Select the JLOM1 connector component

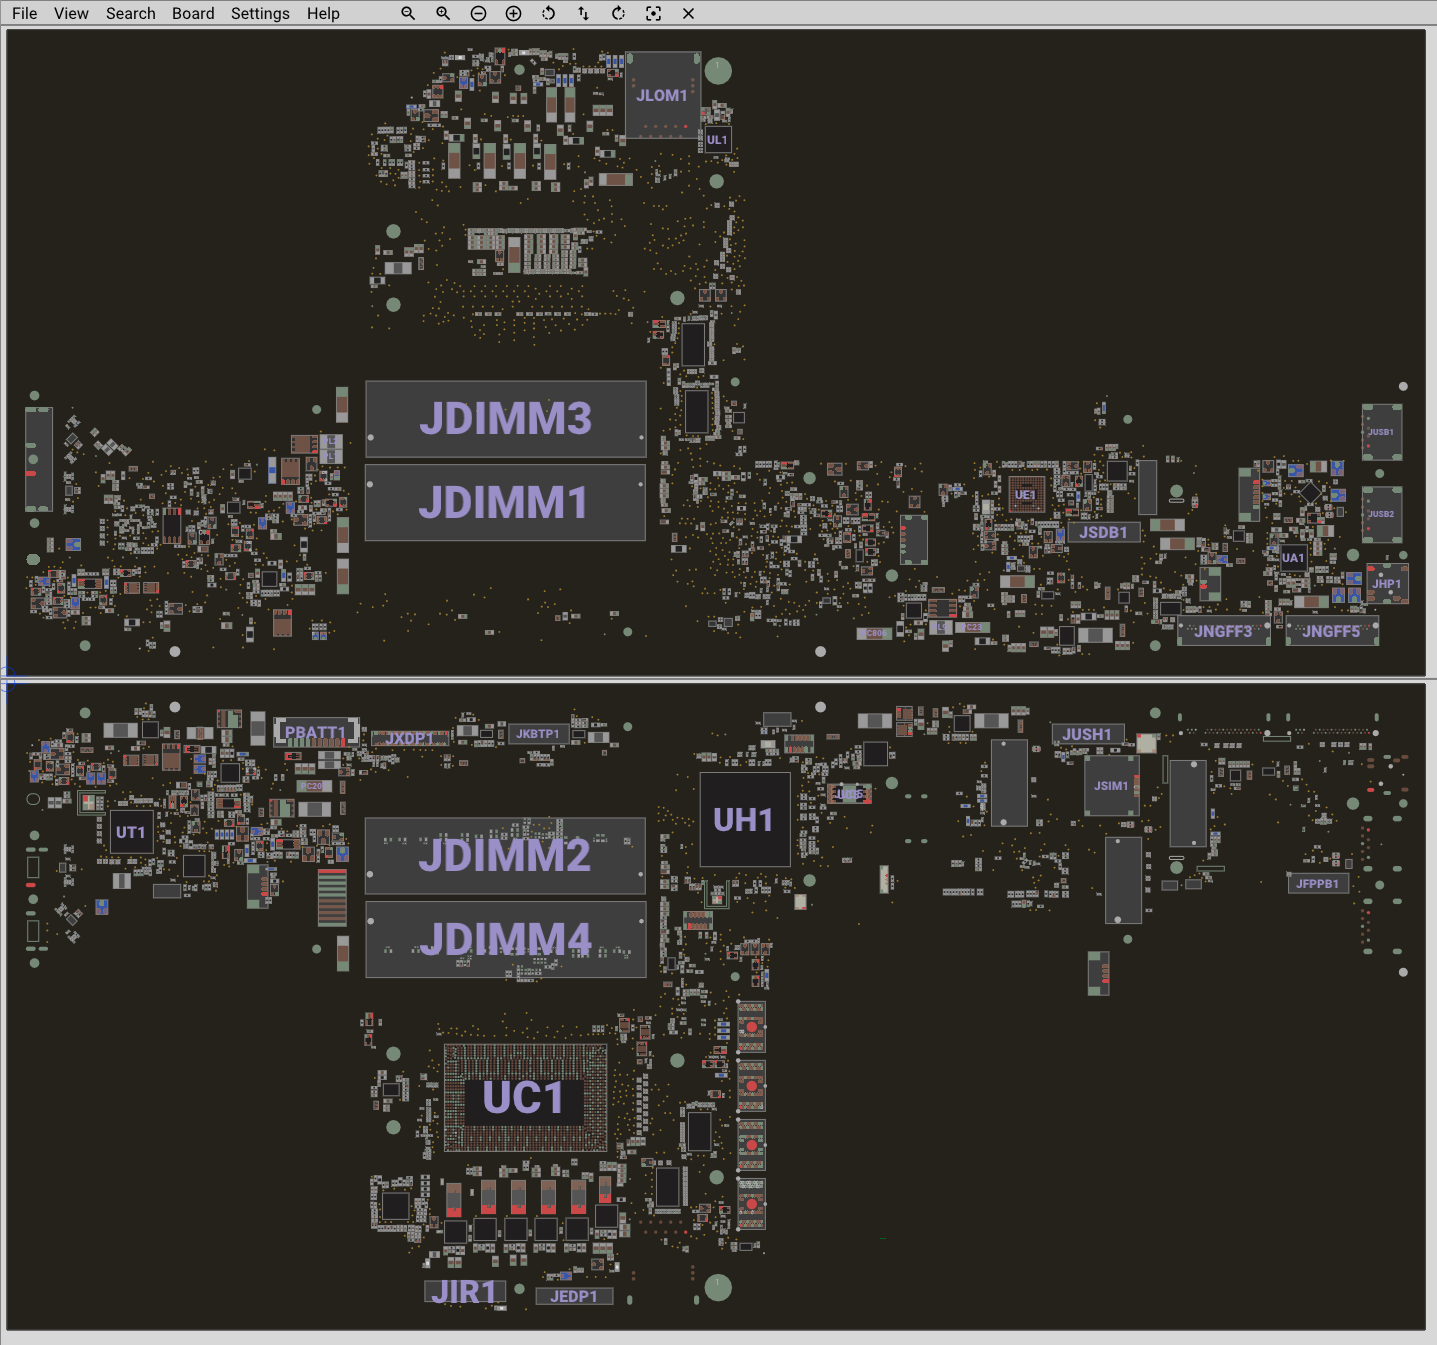point(662,96)
